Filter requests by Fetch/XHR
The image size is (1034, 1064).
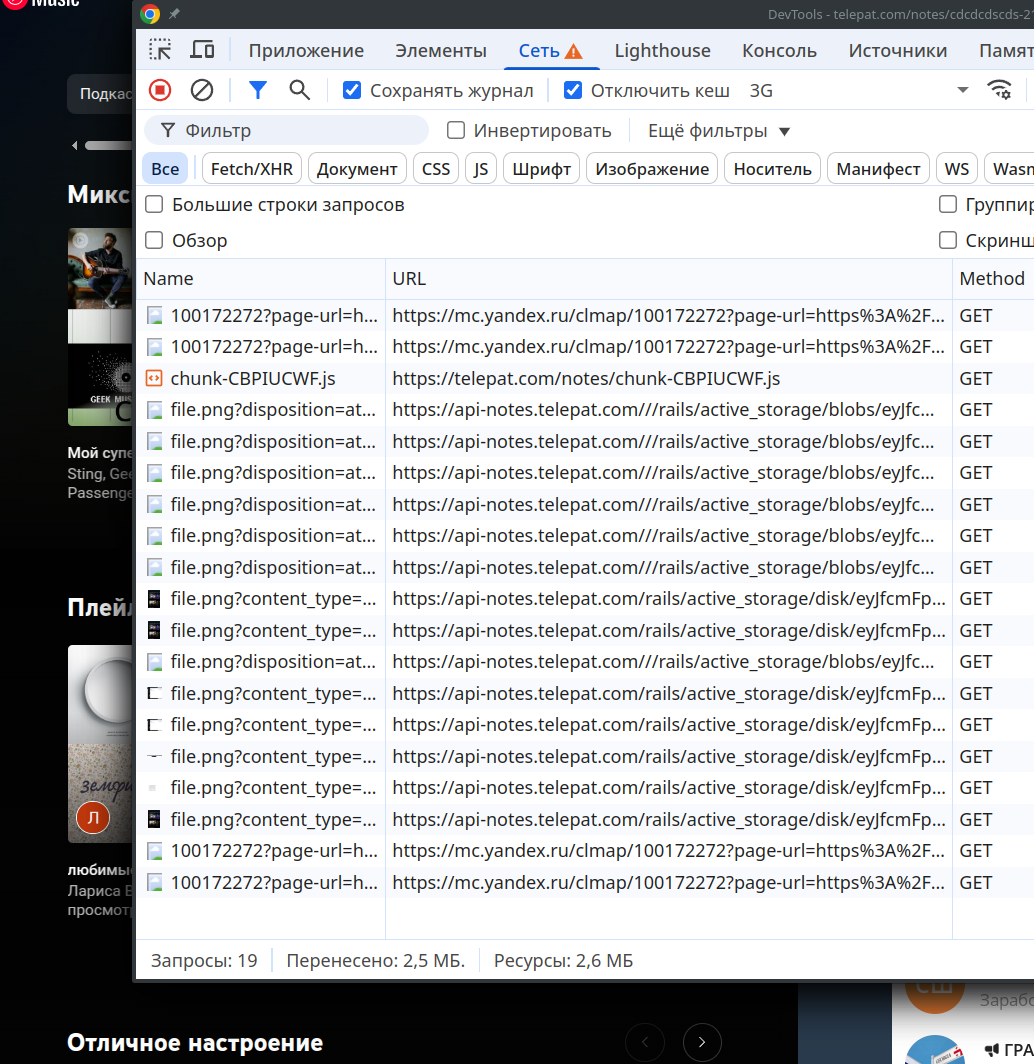pos(252,169)
